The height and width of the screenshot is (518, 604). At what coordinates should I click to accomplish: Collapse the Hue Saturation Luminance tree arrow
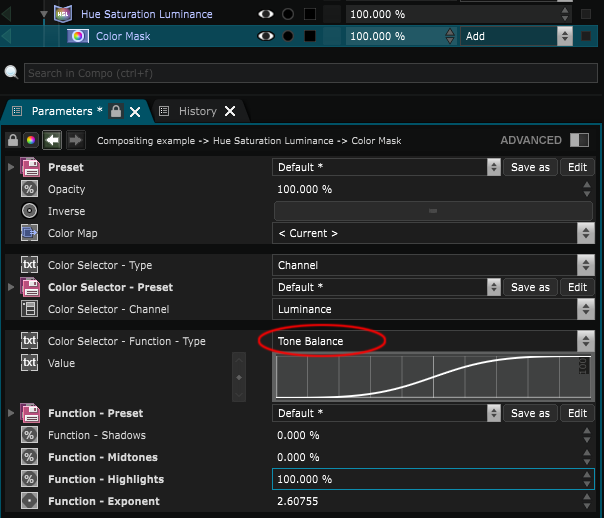click(44, 15)
